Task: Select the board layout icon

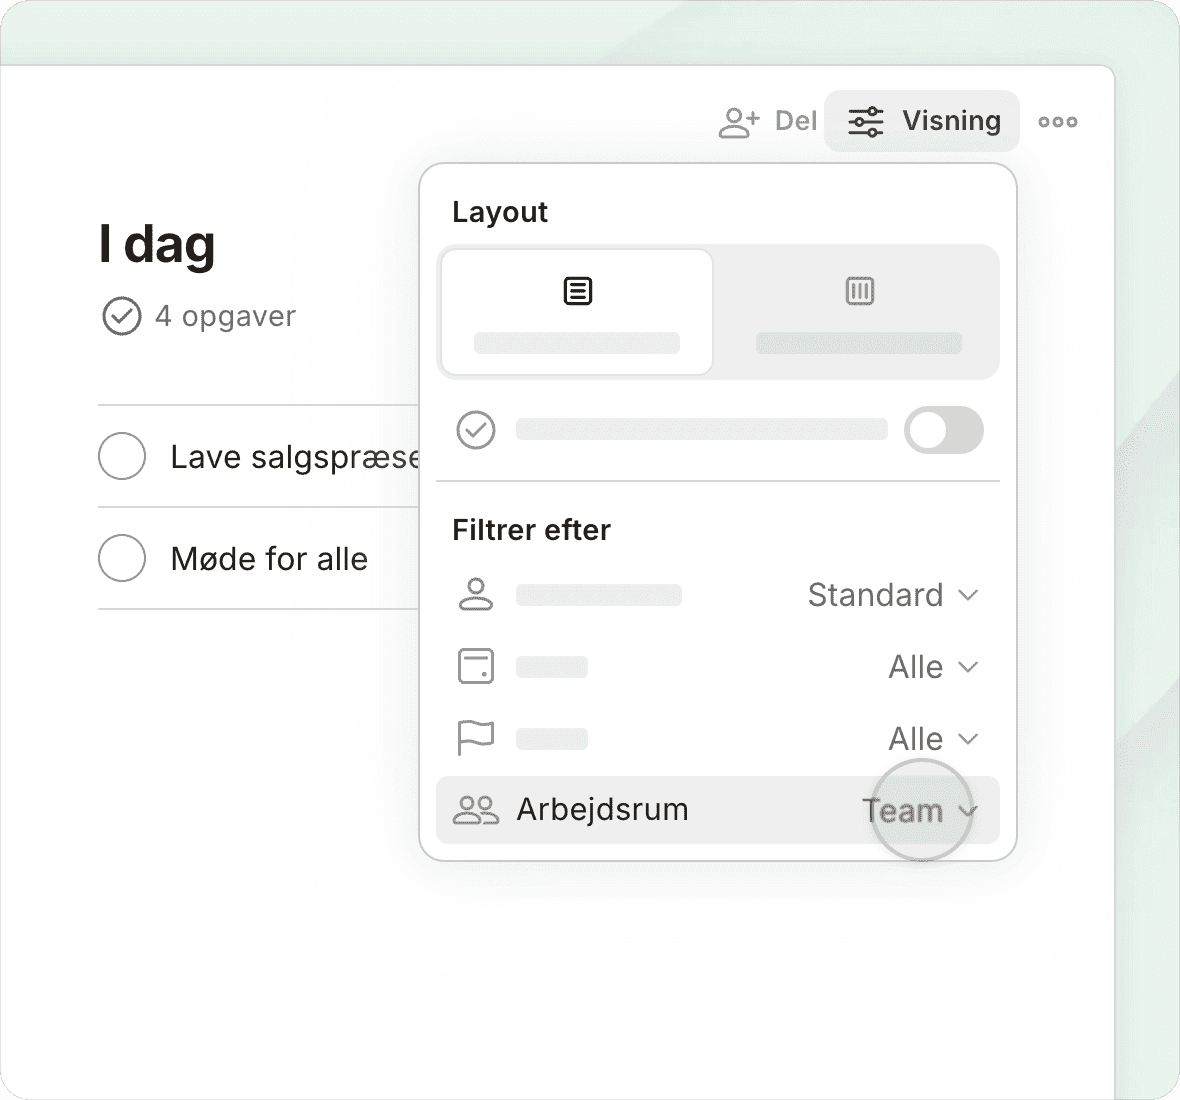Action: (x=859, y=292)
